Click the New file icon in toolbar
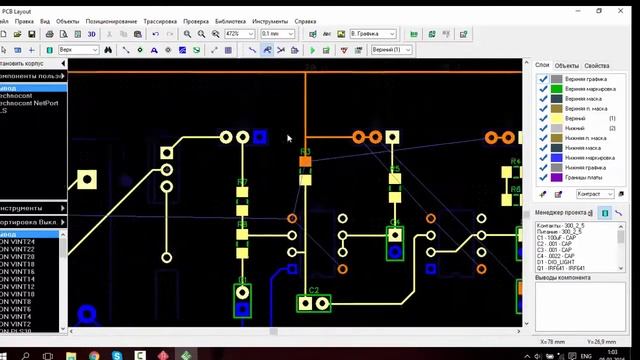 [3, 34]
